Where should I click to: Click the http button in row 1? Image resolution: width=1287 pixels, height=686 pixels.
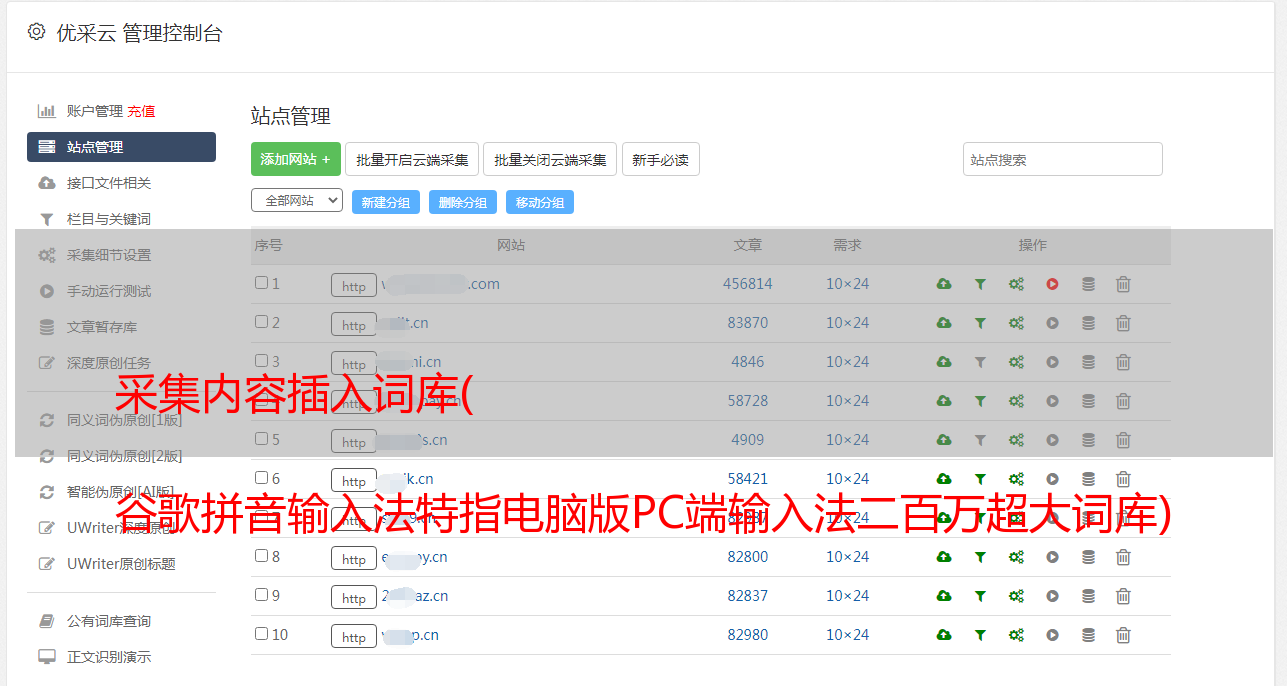(x=354, y=286)
